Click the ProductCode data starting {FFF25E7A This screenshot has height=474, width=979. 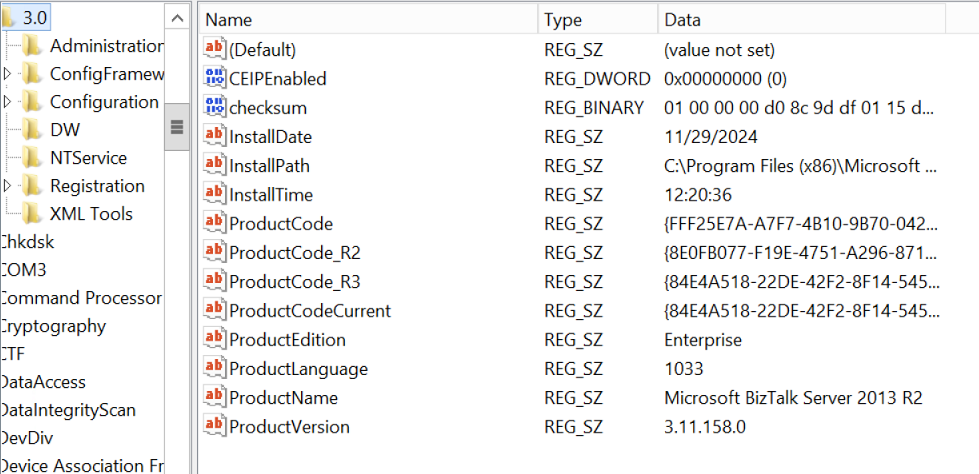point(802,224)
